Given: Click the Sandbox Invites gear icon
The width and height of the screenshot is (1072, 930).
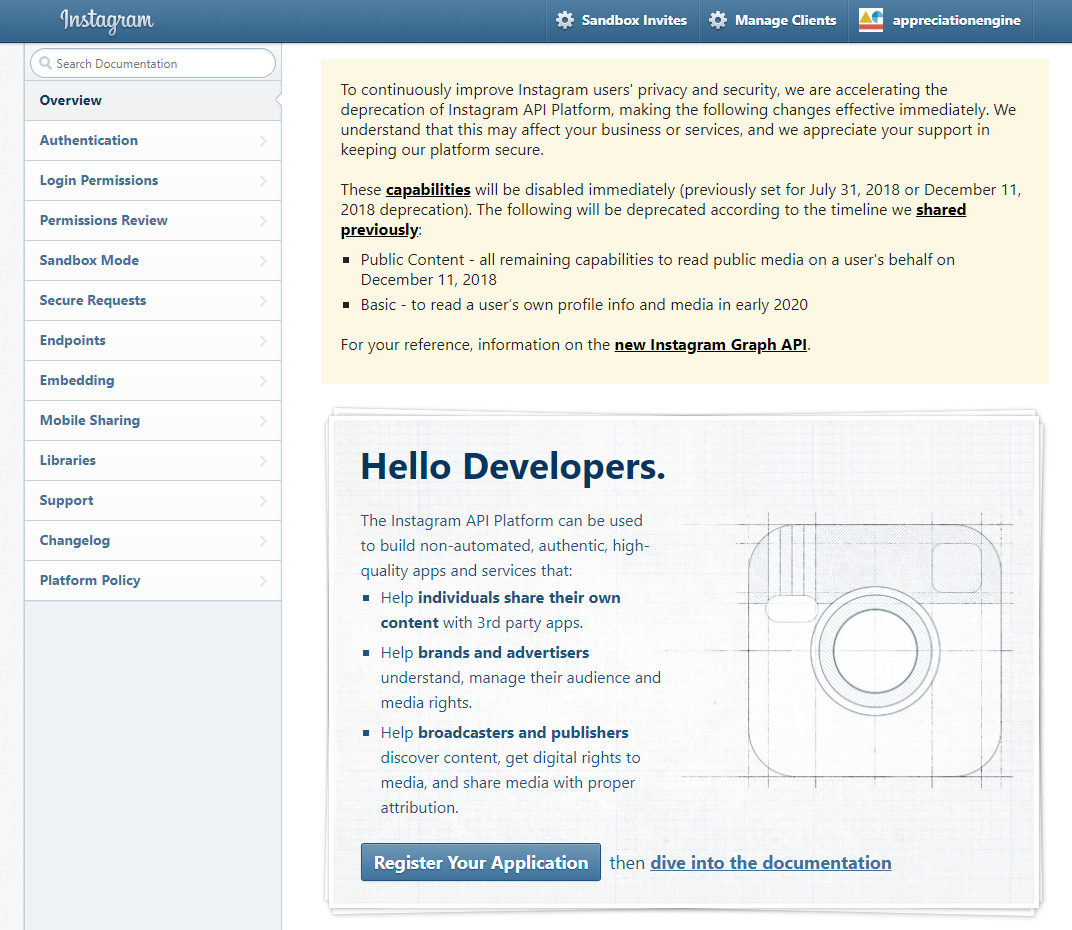Looking at the screenshot, I should (x=565, y=21).
